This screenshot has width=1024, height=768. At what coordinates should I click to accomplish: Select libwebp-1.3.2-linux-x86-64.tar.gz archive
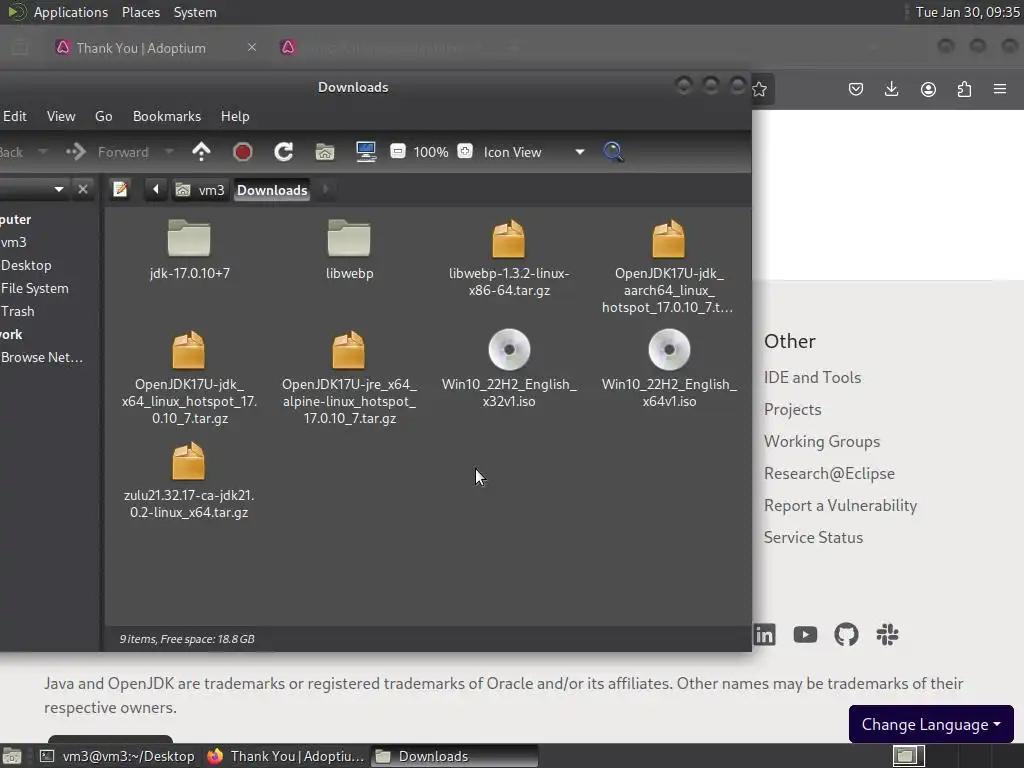coord(509,239)
